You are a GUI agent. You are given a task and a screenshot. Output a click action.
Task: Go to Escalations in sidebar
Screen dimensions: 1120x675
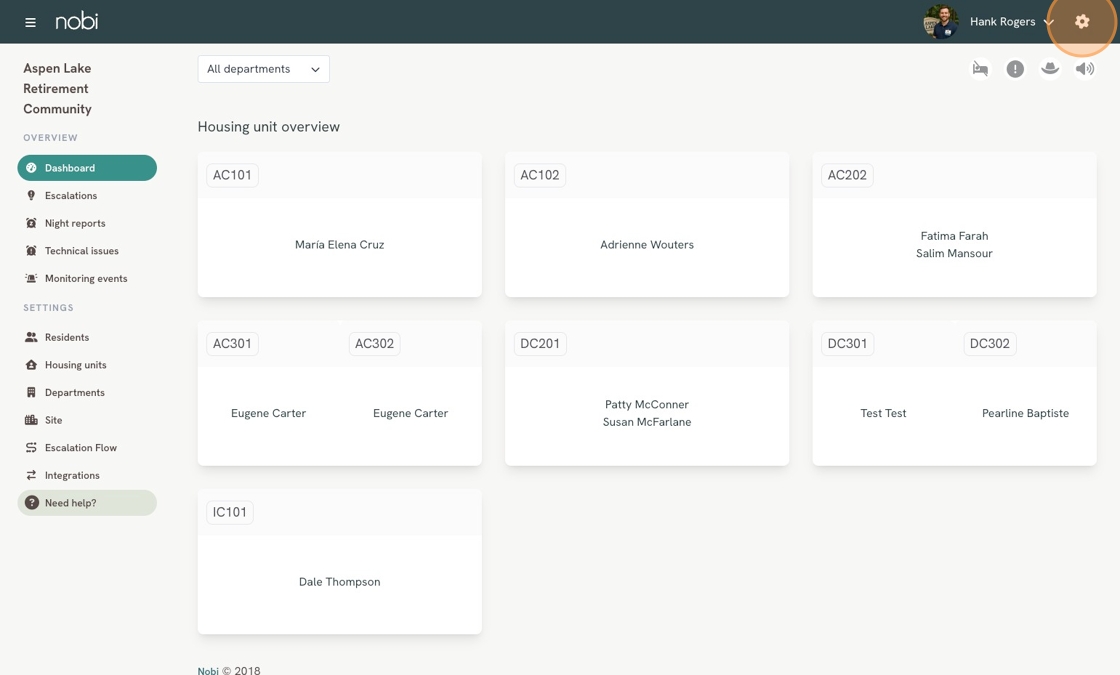click(70, 196)
